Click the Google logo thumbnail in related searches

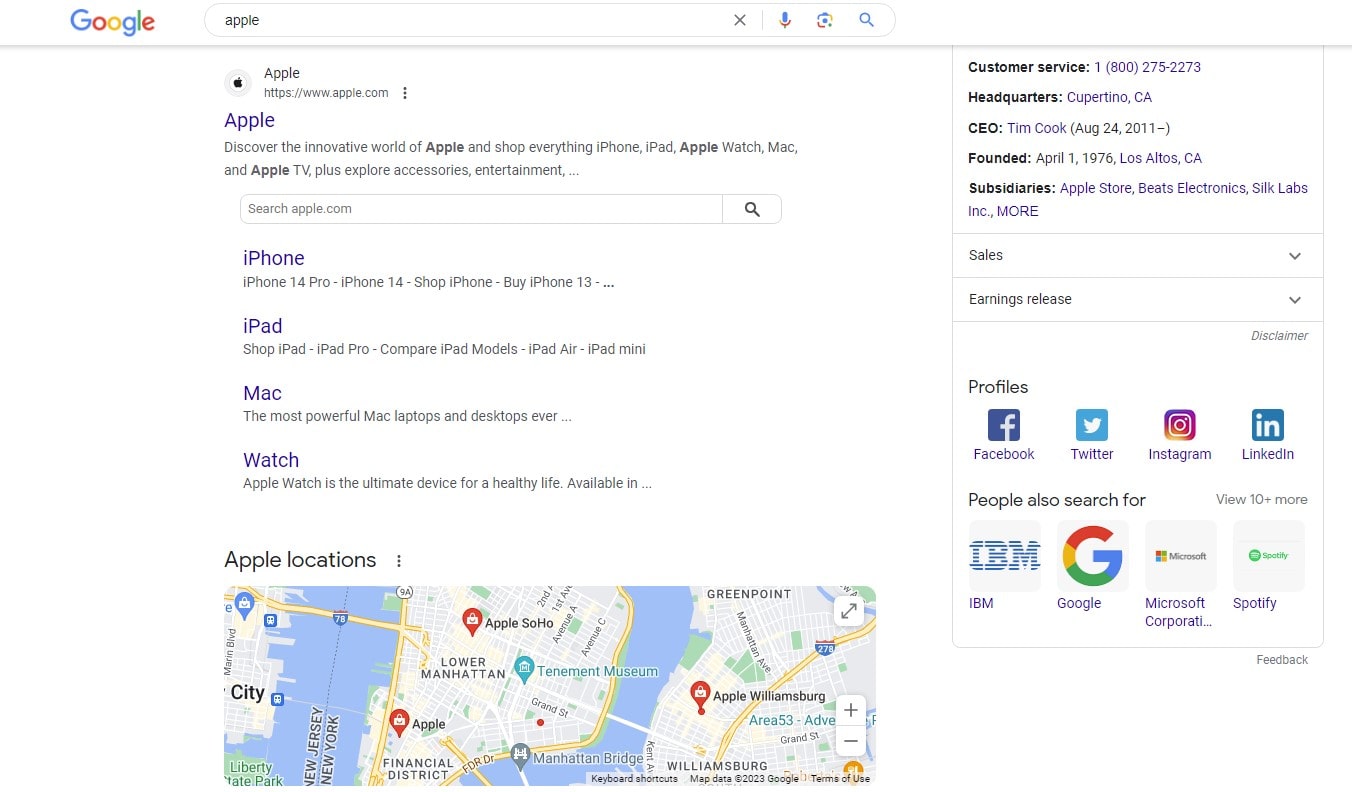[1093, 556]
